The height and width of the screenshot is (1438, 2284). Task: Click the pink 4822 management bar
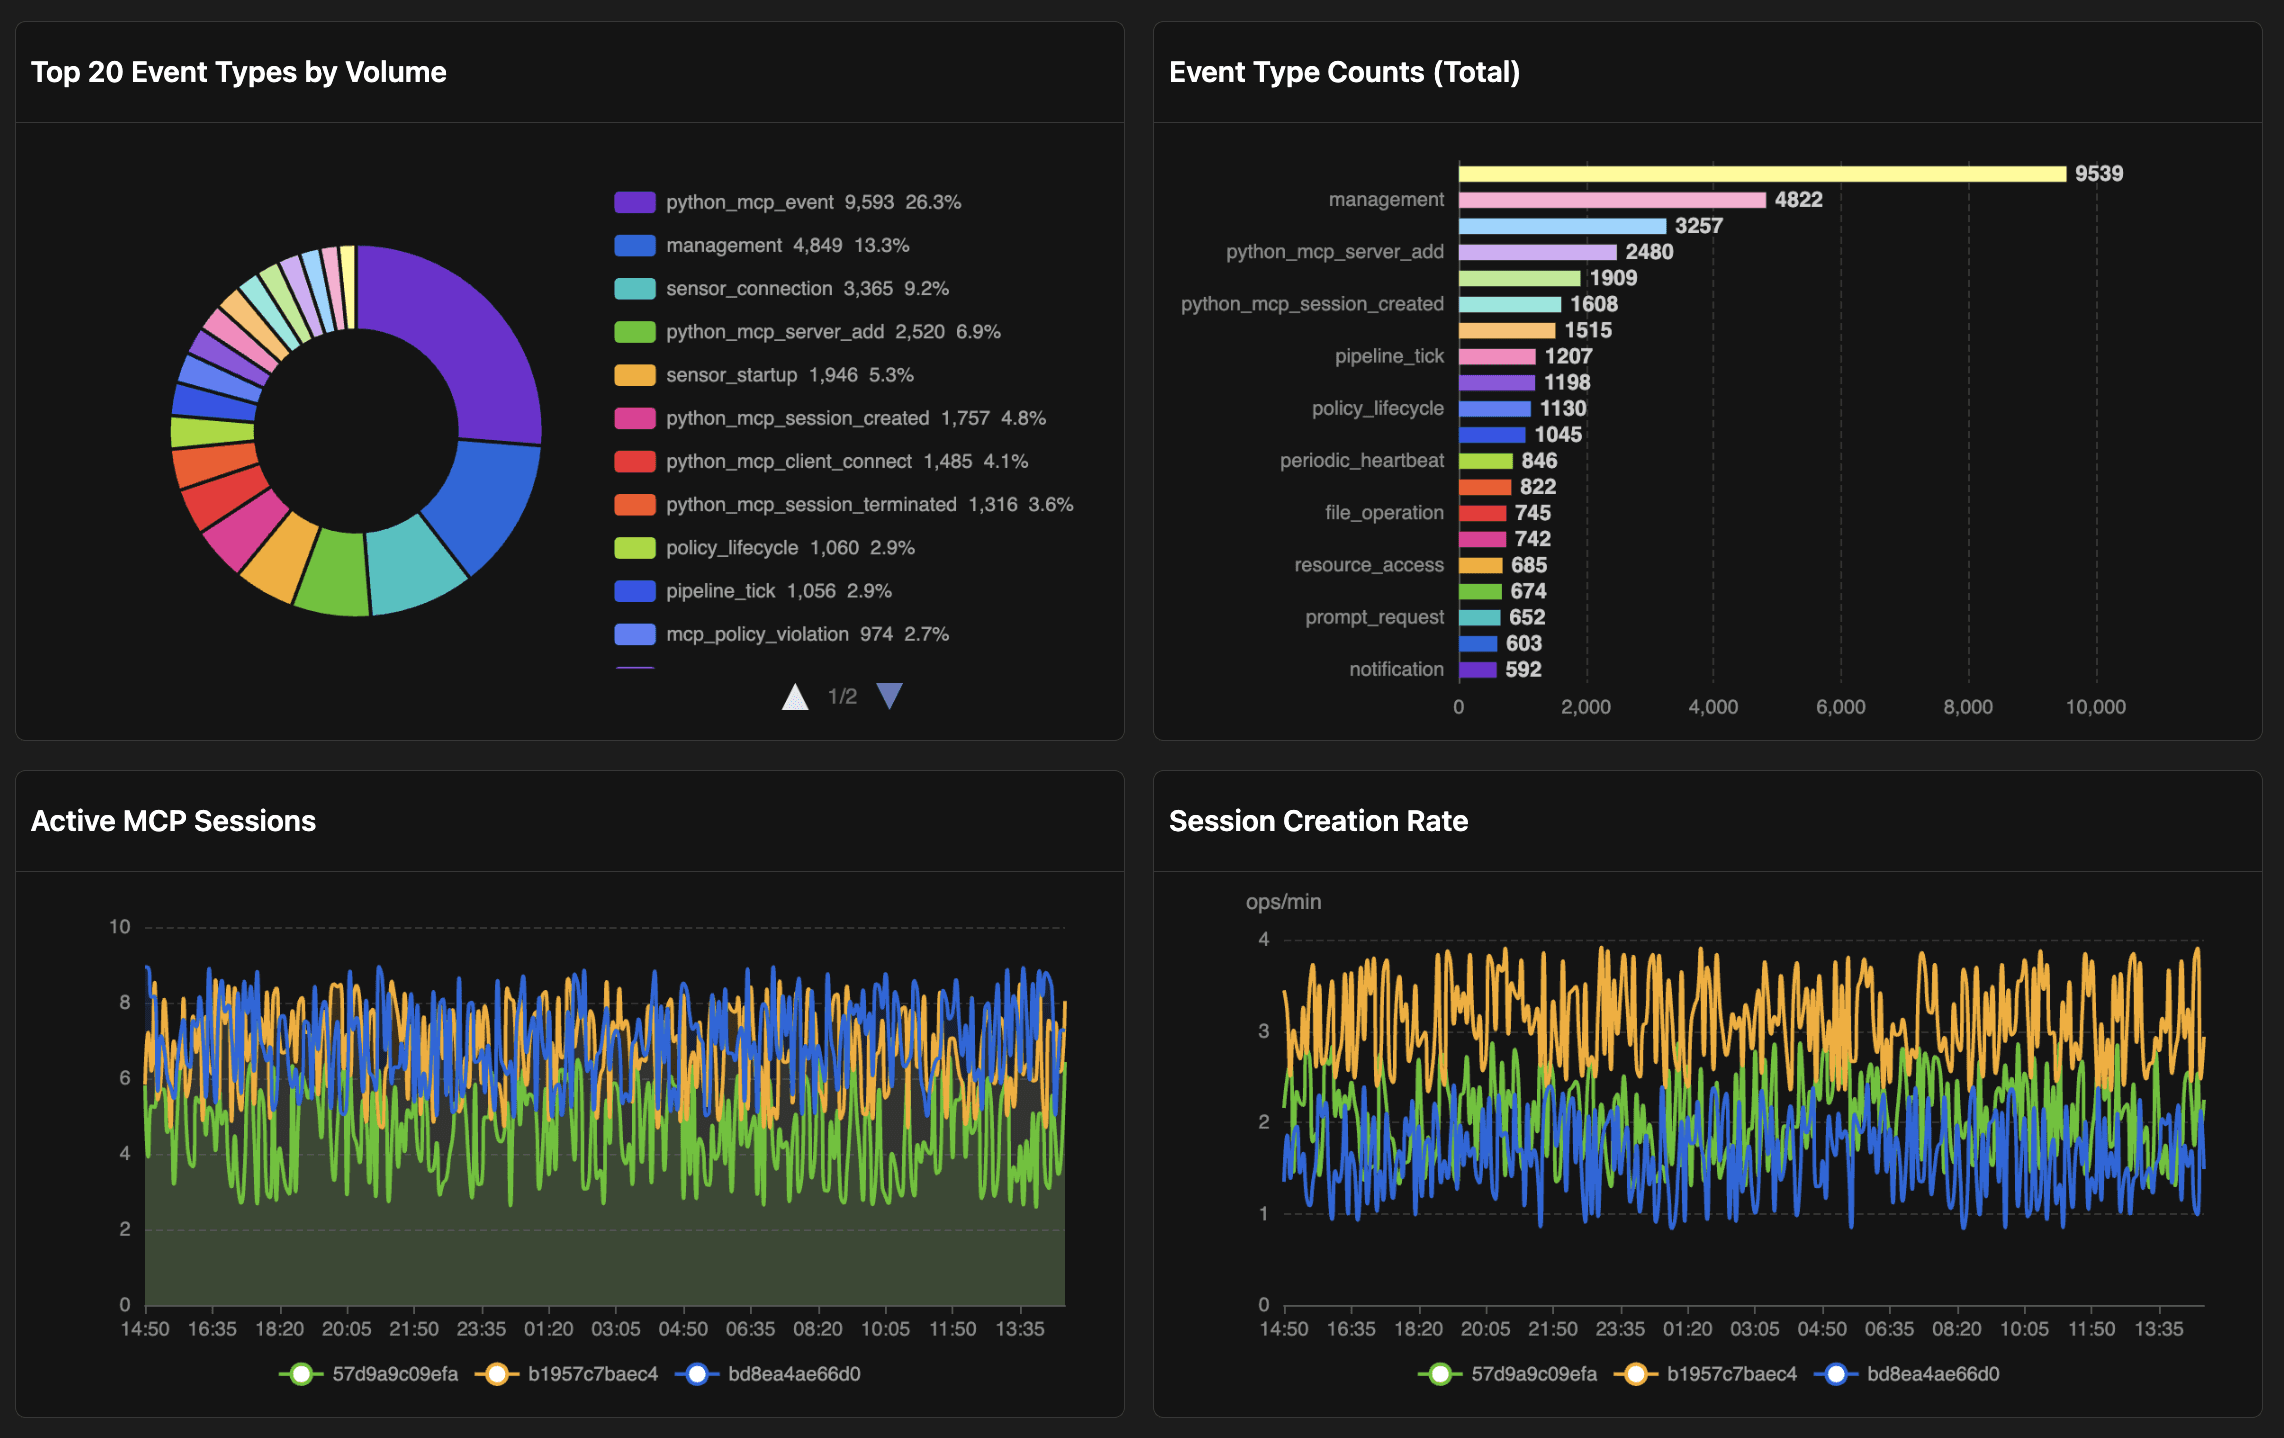click(x=1611, y=200)
